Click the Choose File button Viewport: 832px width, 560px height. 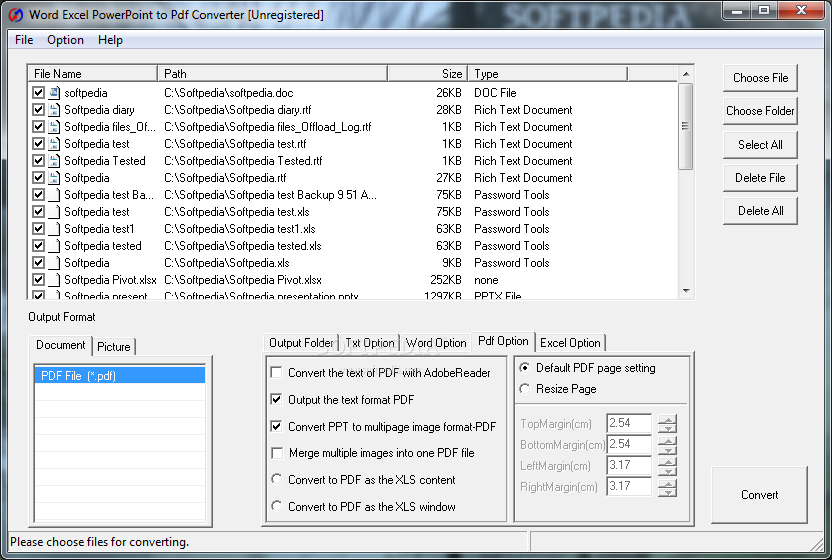[760, 78]
